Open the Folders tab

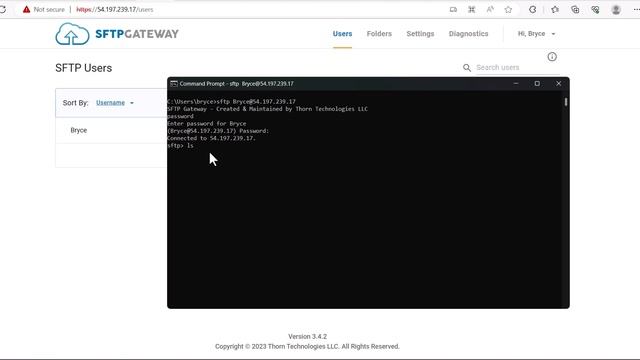(x=379, y=34)
